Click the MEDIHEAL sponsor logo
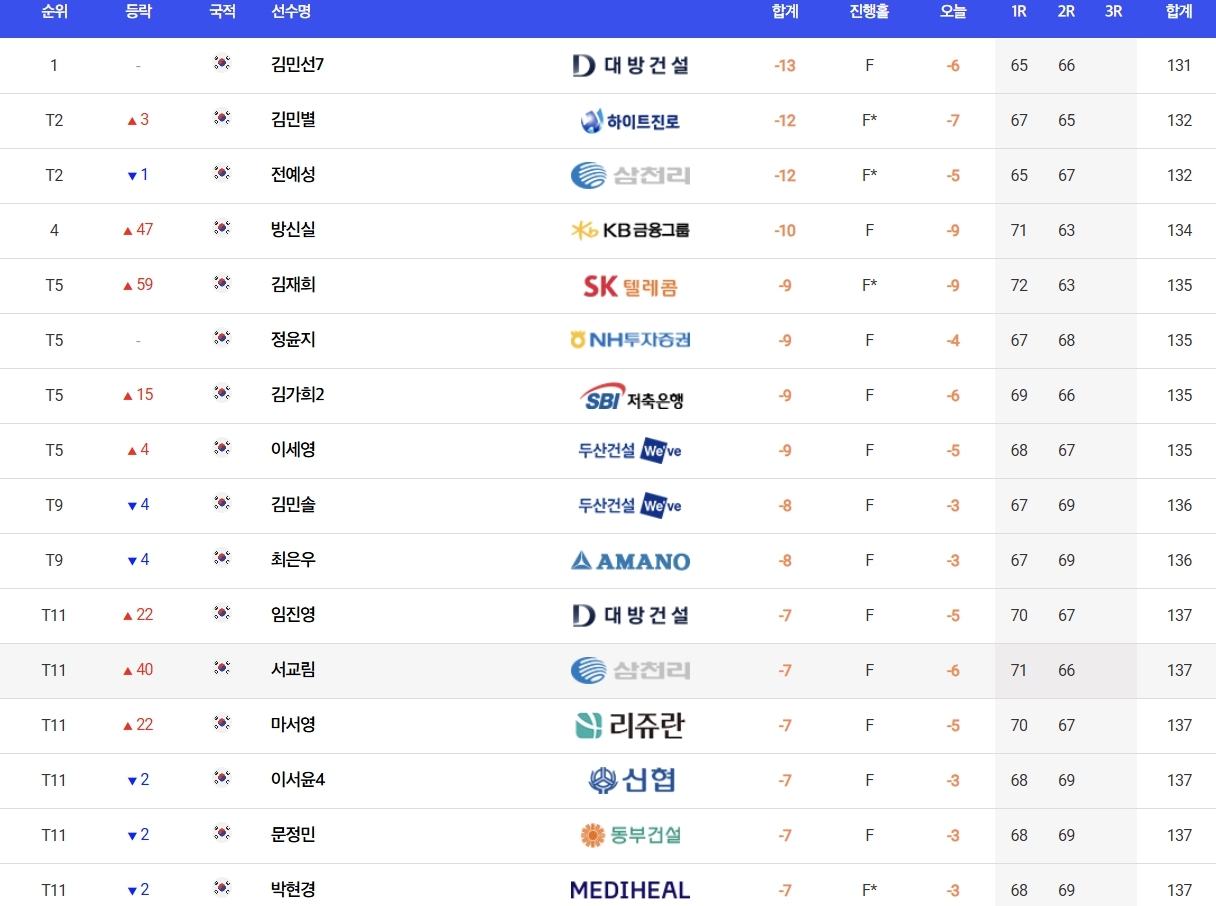The width and height of the screenshot is (1216, 906). coord(630,890)
